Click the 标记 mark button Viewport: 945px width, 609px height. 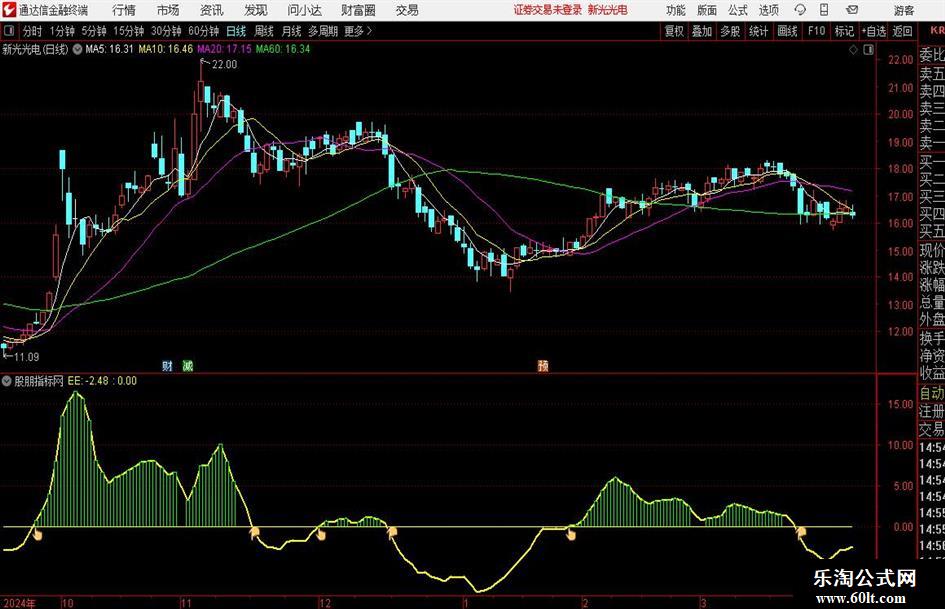pyautogui.click(x=844, y=31)
